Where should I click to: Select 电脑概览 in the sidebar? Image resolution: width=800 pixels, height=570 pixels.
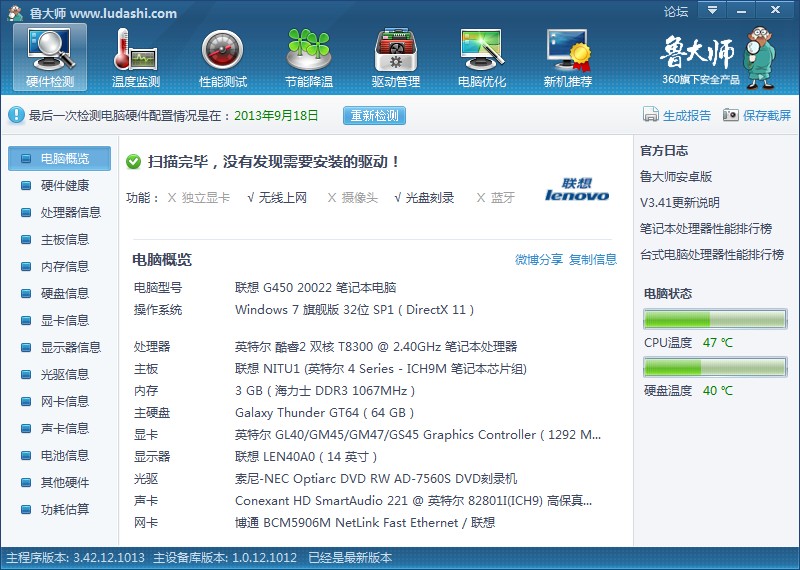click(x=59, y=158)
